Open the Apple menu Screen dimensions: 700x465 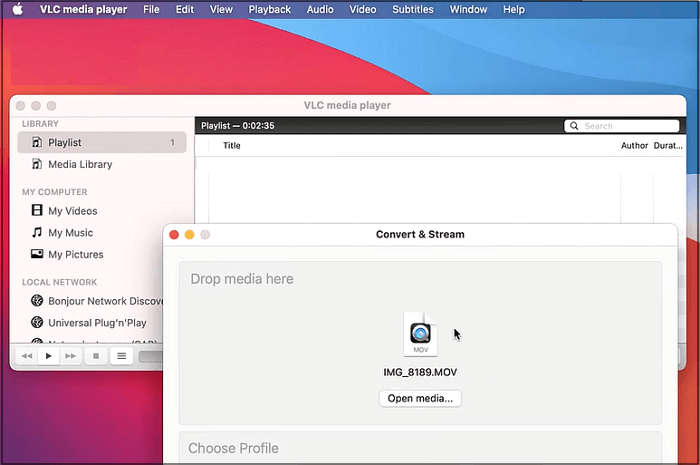[x=17, y=9]
